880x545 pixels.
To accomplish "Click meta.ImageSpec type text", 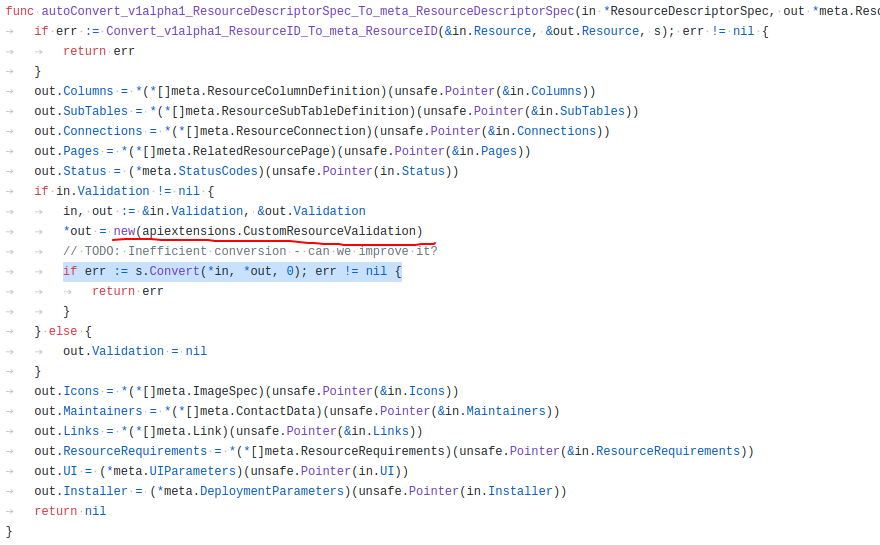I will click(207, 391).
